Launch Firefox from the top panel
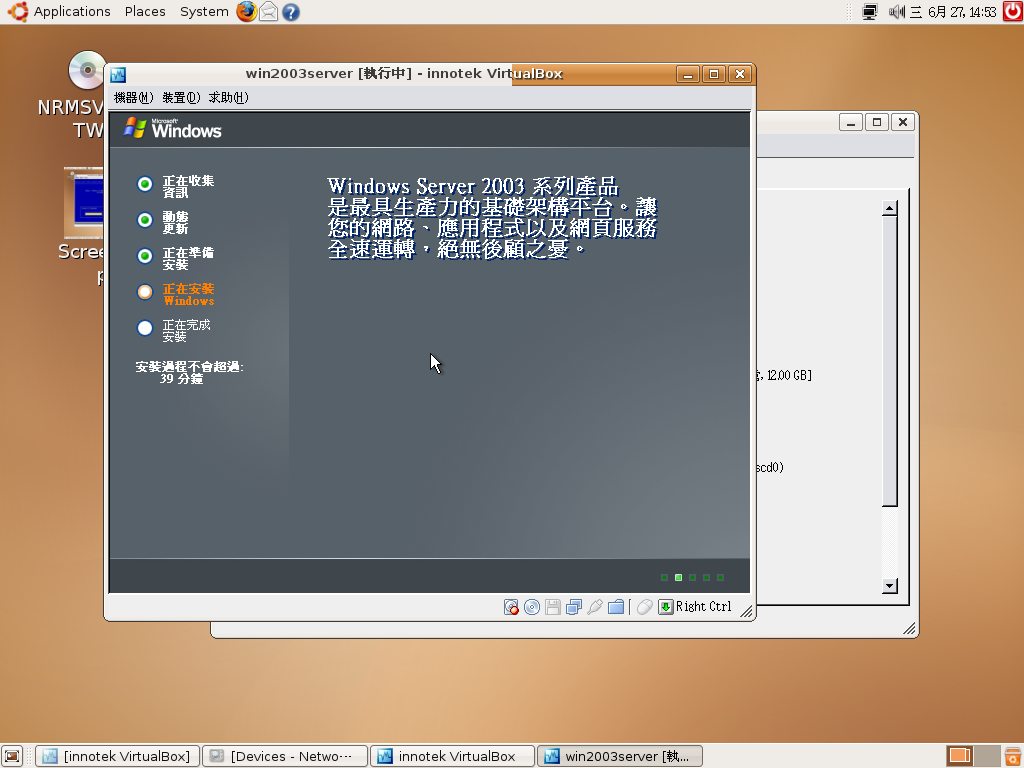 point(246,12)
